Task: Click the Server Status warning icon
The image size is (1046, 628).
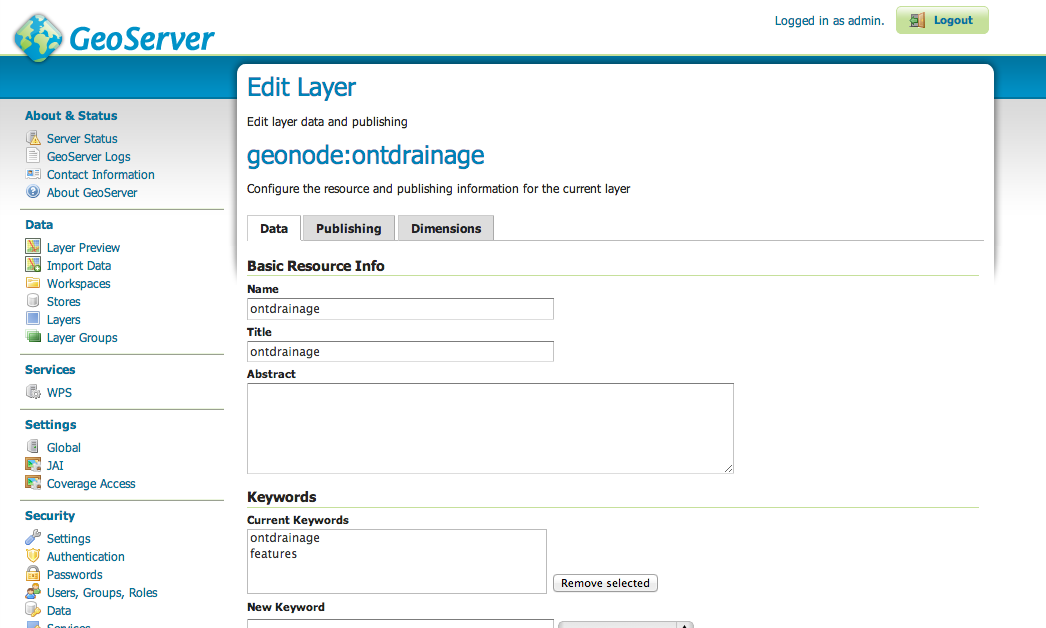Action: (33, 138)
